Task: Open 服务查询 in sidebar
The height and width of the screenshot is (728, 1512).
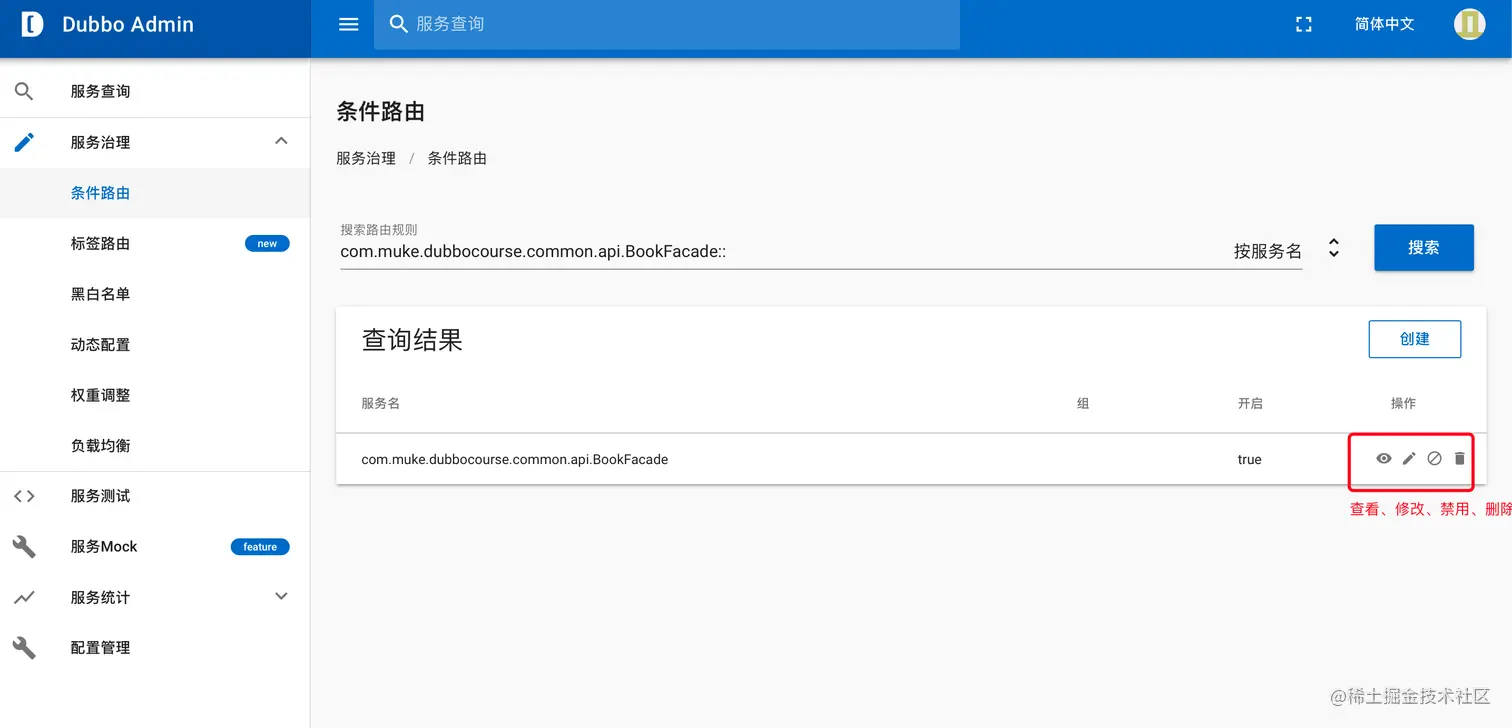Action: tap(155, 91)
